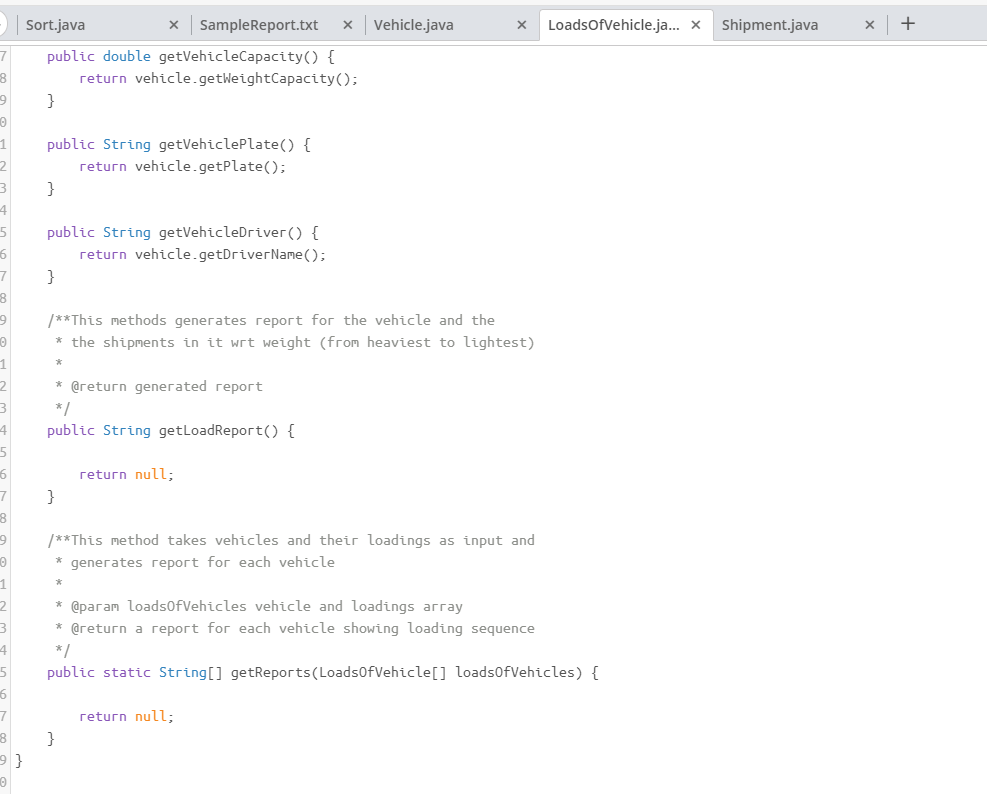The width and height of the screenshot is (987, 794).
Task: Close the active LoadsOfVehicle.java tab
Action: point(695,23)
